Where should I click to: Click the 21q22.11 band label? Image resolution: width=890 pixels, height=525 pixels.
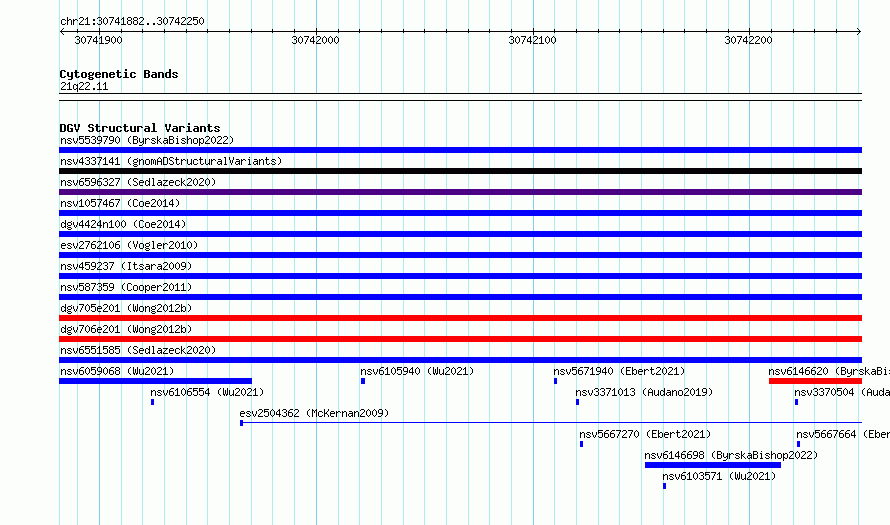[x=84, y=86]
